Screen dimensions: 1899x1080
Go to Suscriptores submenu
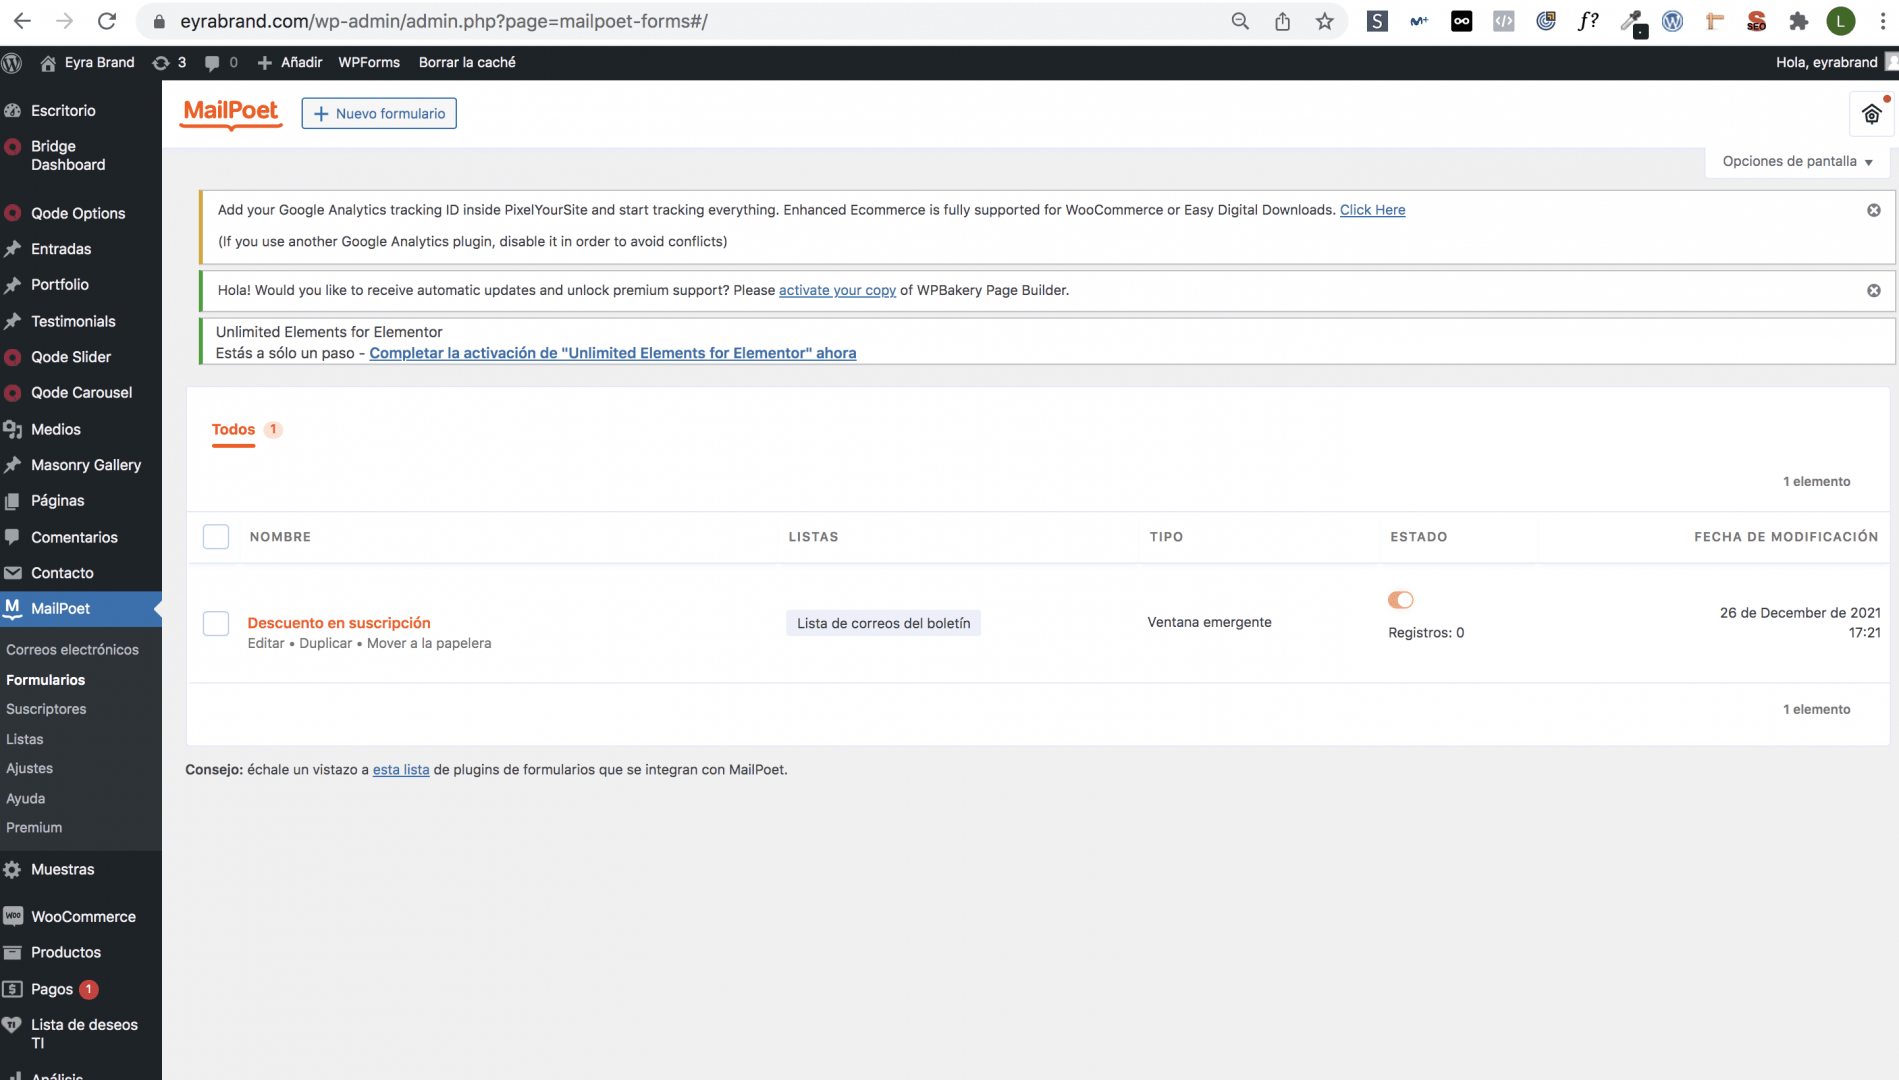tap(46, 709)
